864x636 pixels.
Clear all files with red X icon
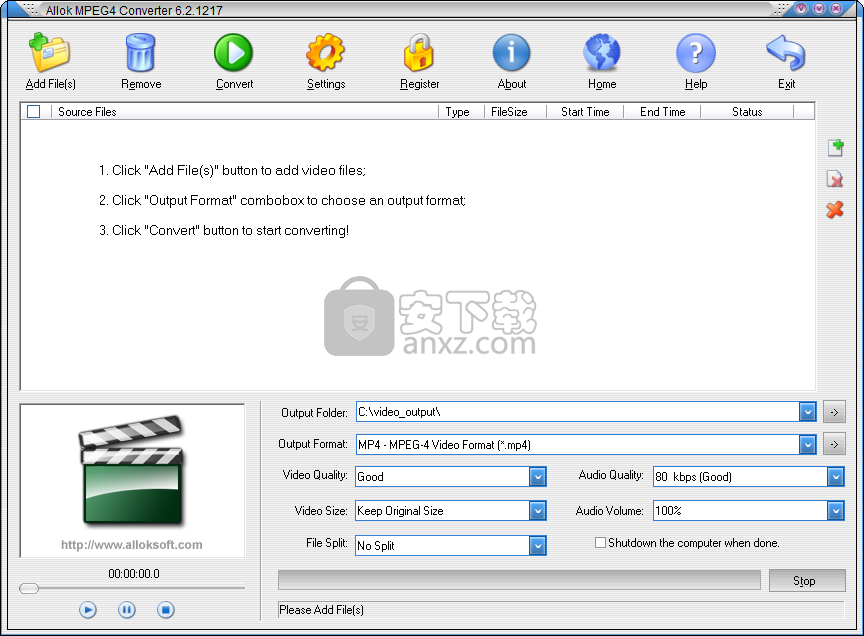pos(835,209)
